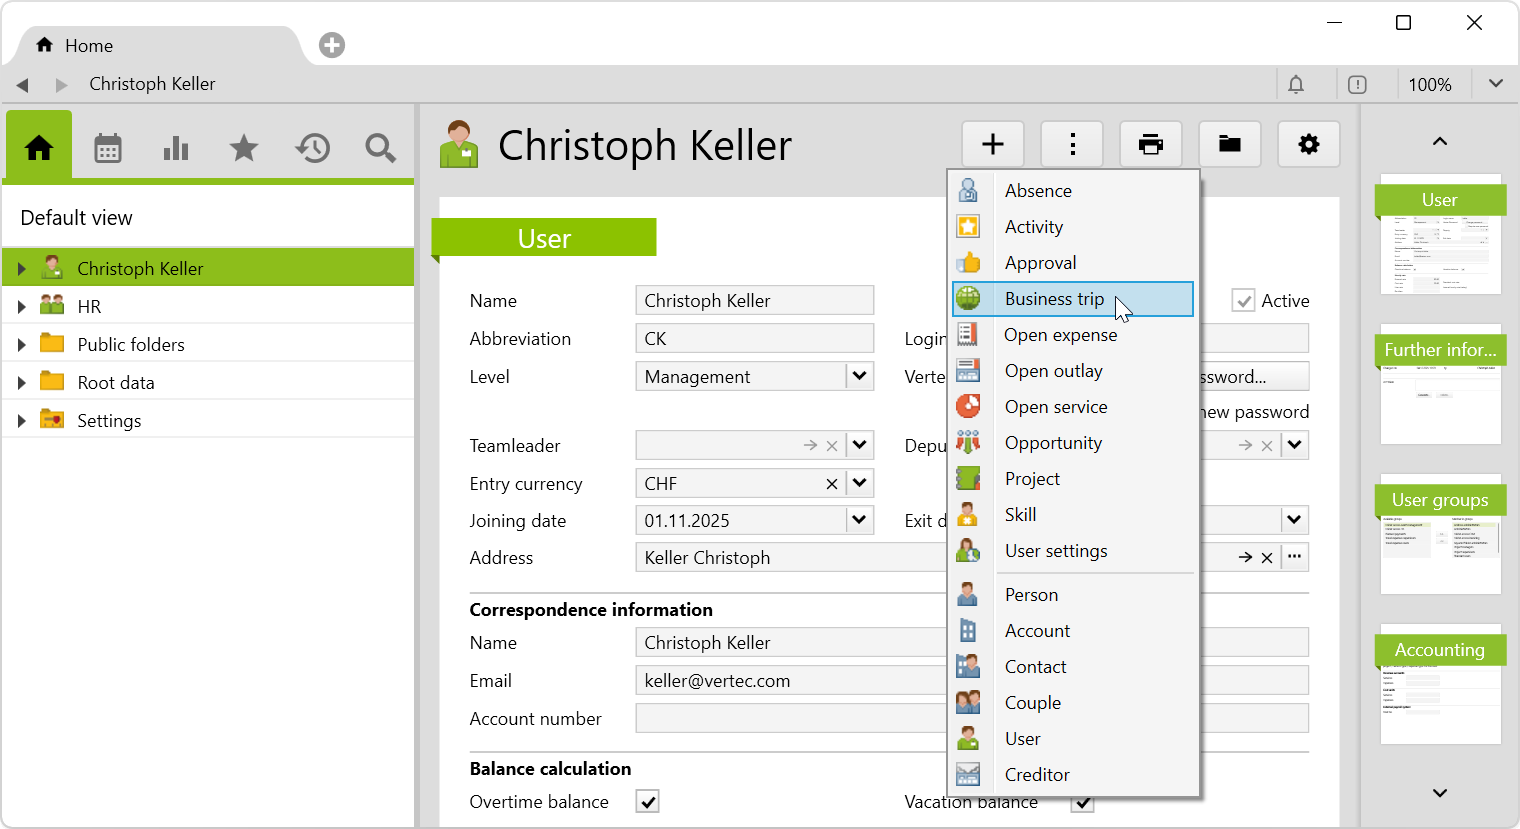Open the notification bell
The width and height of the screenshot is (1520, 829).
(x=1296, y=85)
